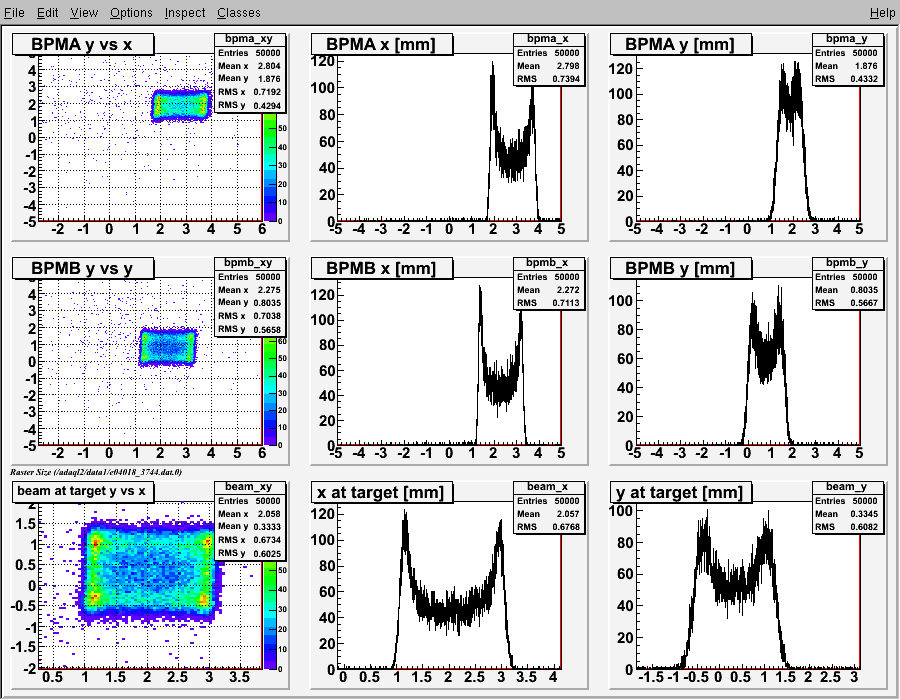
Task: Click the "x at target [mm]" plot title
Action: [x=382, y=492]
